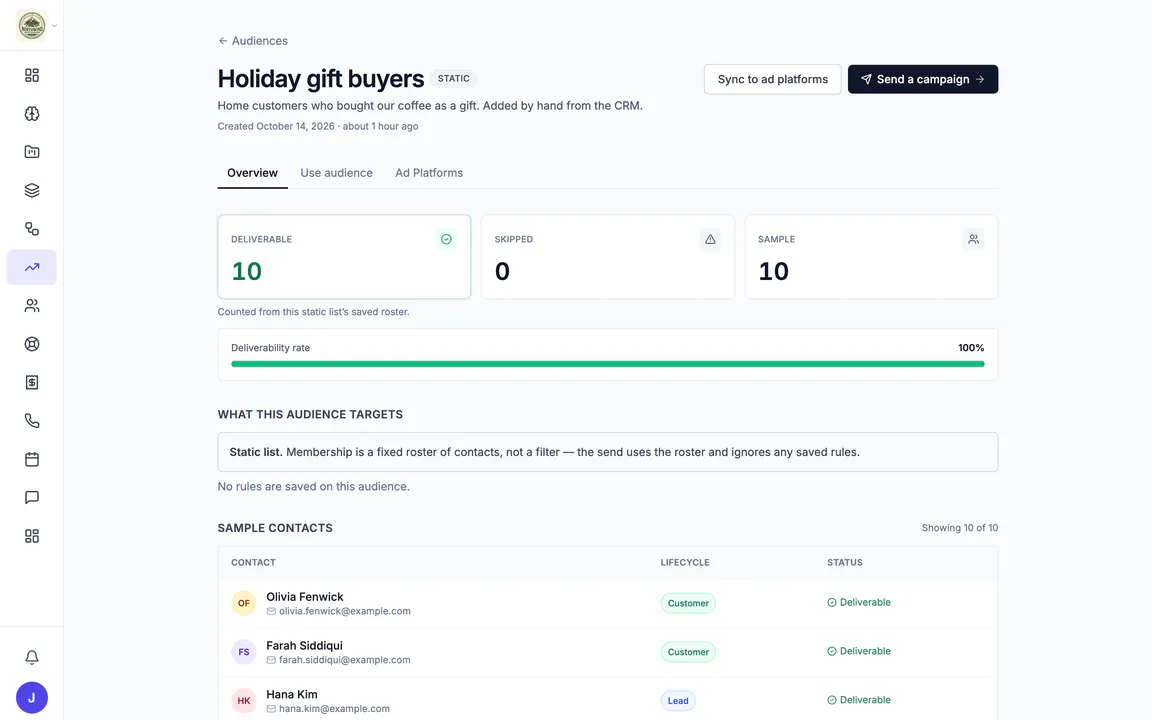
Task: Click Olivia Fenwick's Customer badge
Action: click(x=688, y=603)
